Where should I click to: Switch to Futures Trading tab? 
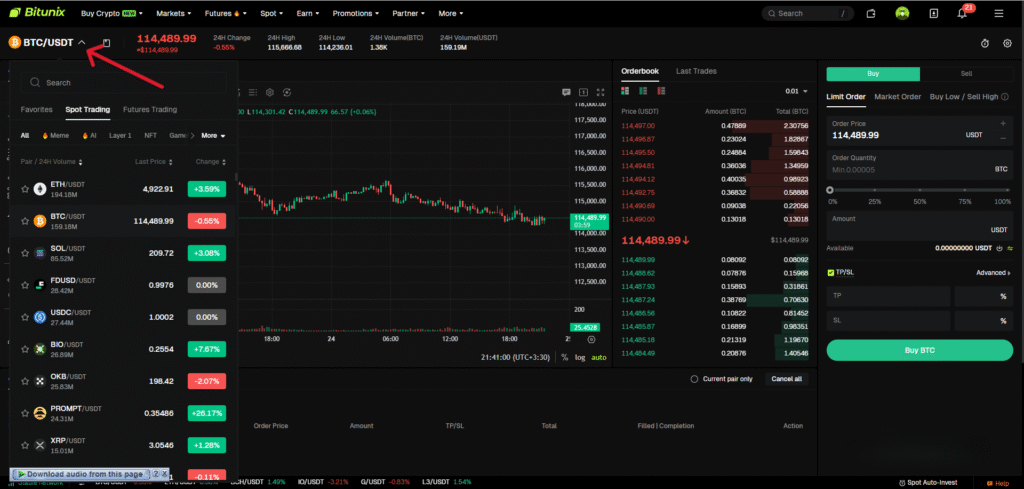point(150,109)
